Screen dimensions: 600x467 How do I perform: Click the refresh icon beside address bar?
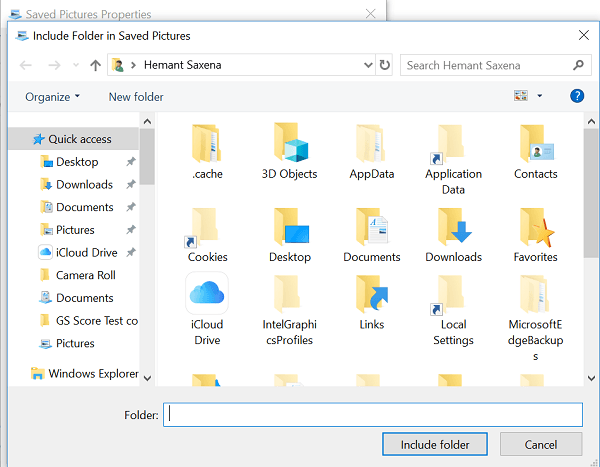[x=385, y=65]
